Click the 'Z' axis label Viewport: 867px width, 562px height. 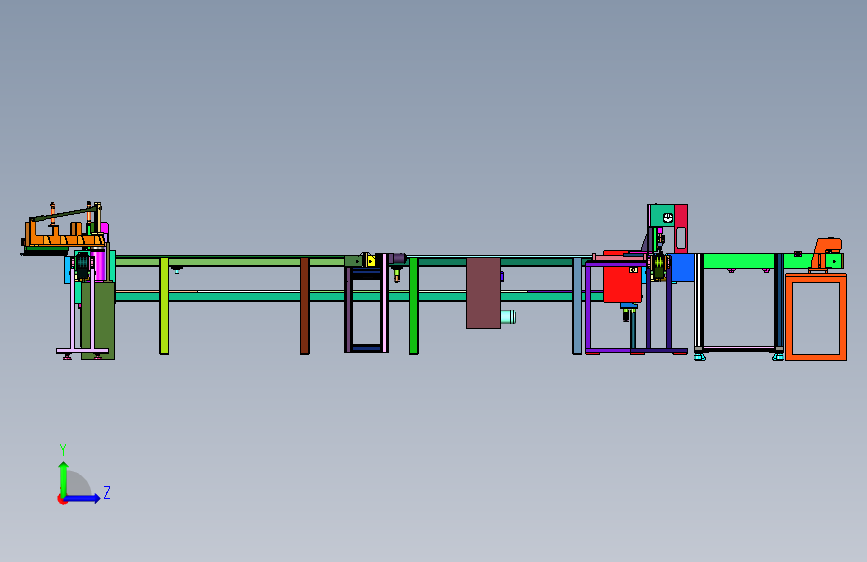pos(107,492)
